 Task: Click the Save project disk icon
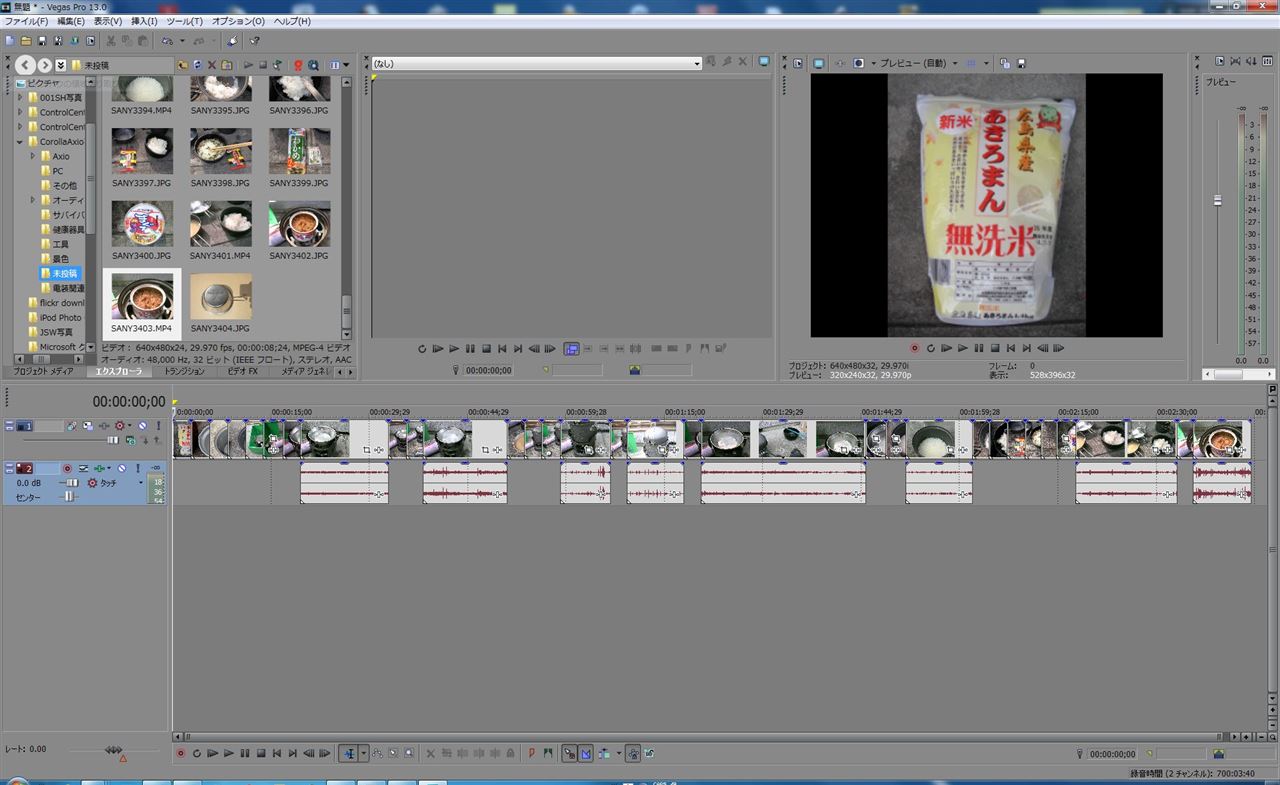click(x=42, y=41)
